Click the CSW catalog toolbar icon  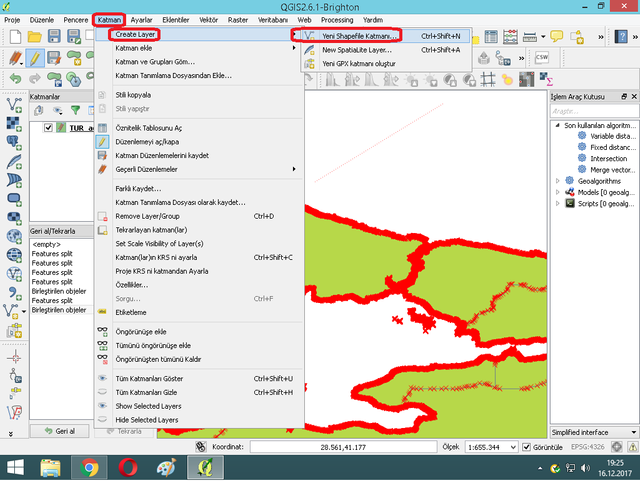click(542, 58)
